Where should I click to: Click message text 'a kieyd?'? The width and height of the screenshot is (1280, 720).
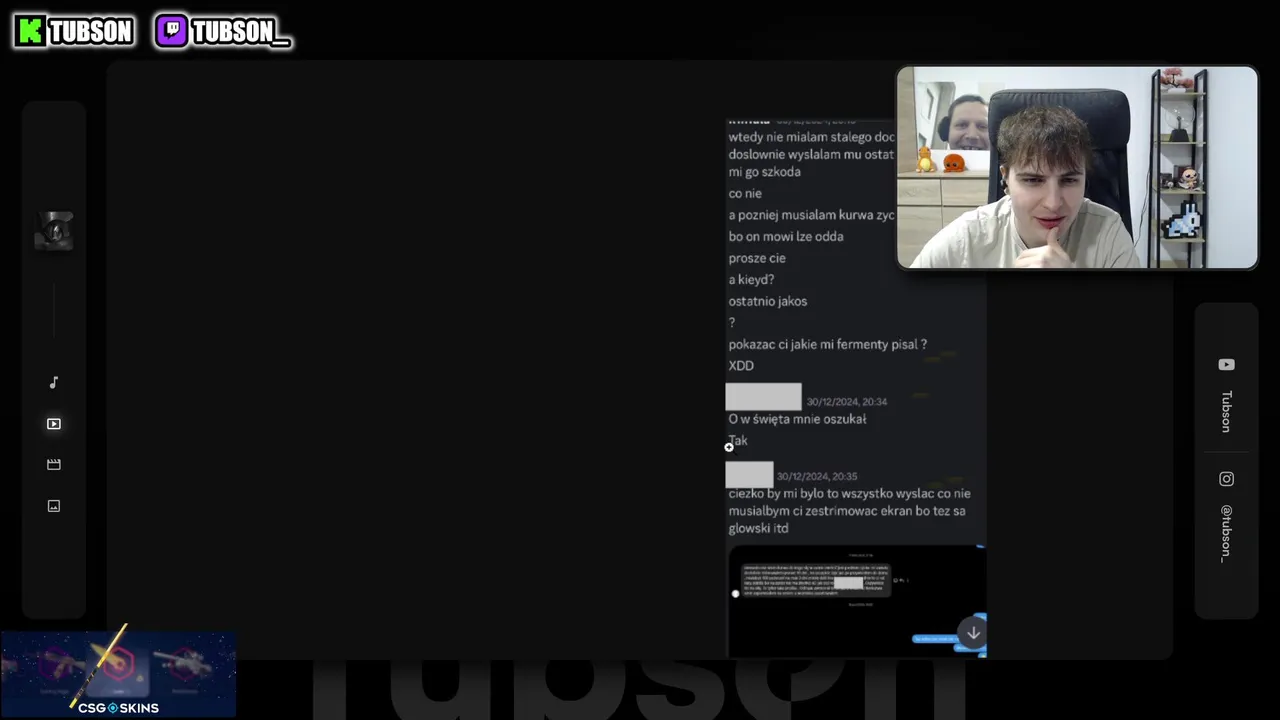pos(751,280)
